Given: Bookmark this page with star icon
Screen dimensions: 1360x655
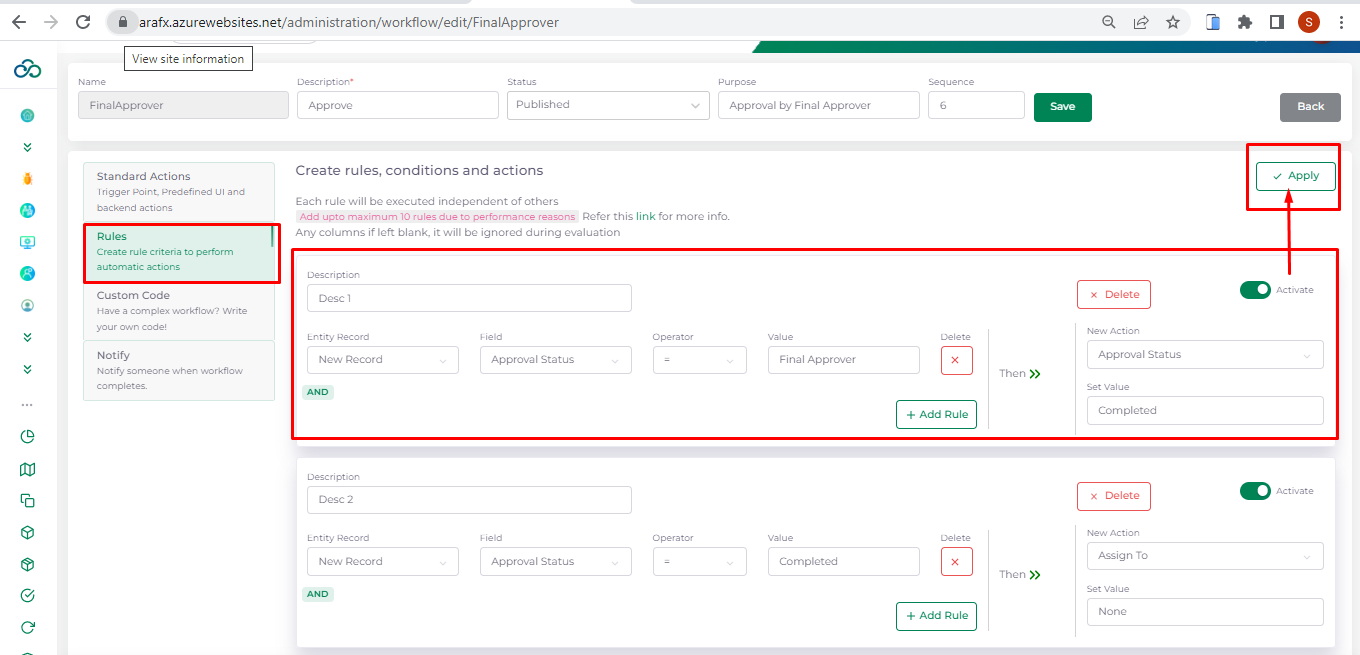Looking at the screenshot, I should pos(1173,22).
